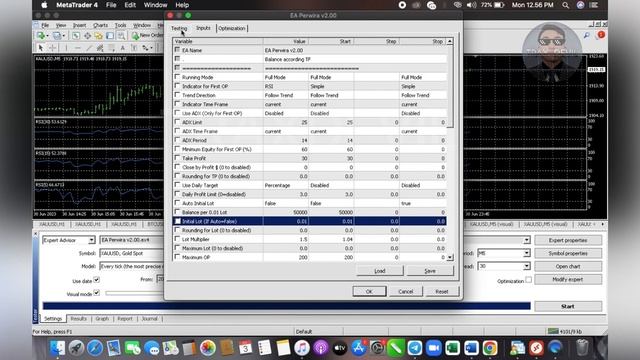Screen dimensions: 640x360
Task: Open the Results tab in tester
Action: (x=78, y=319)
